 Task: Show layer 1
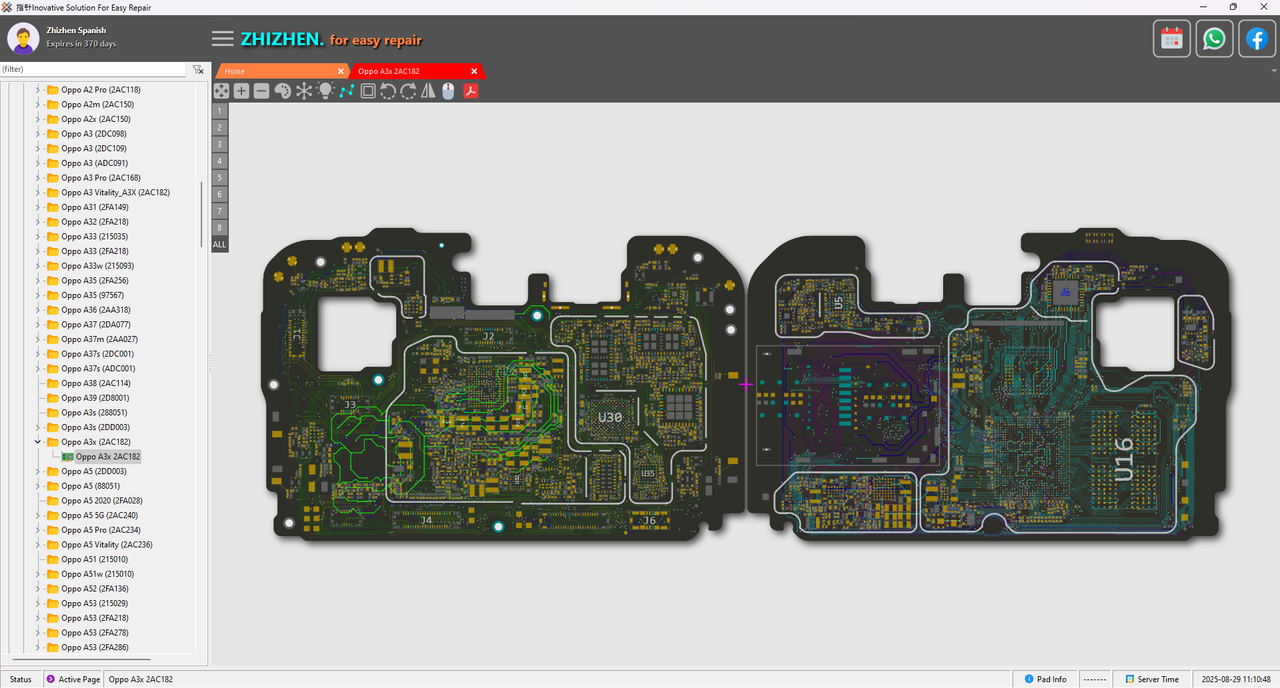[219, 111]
